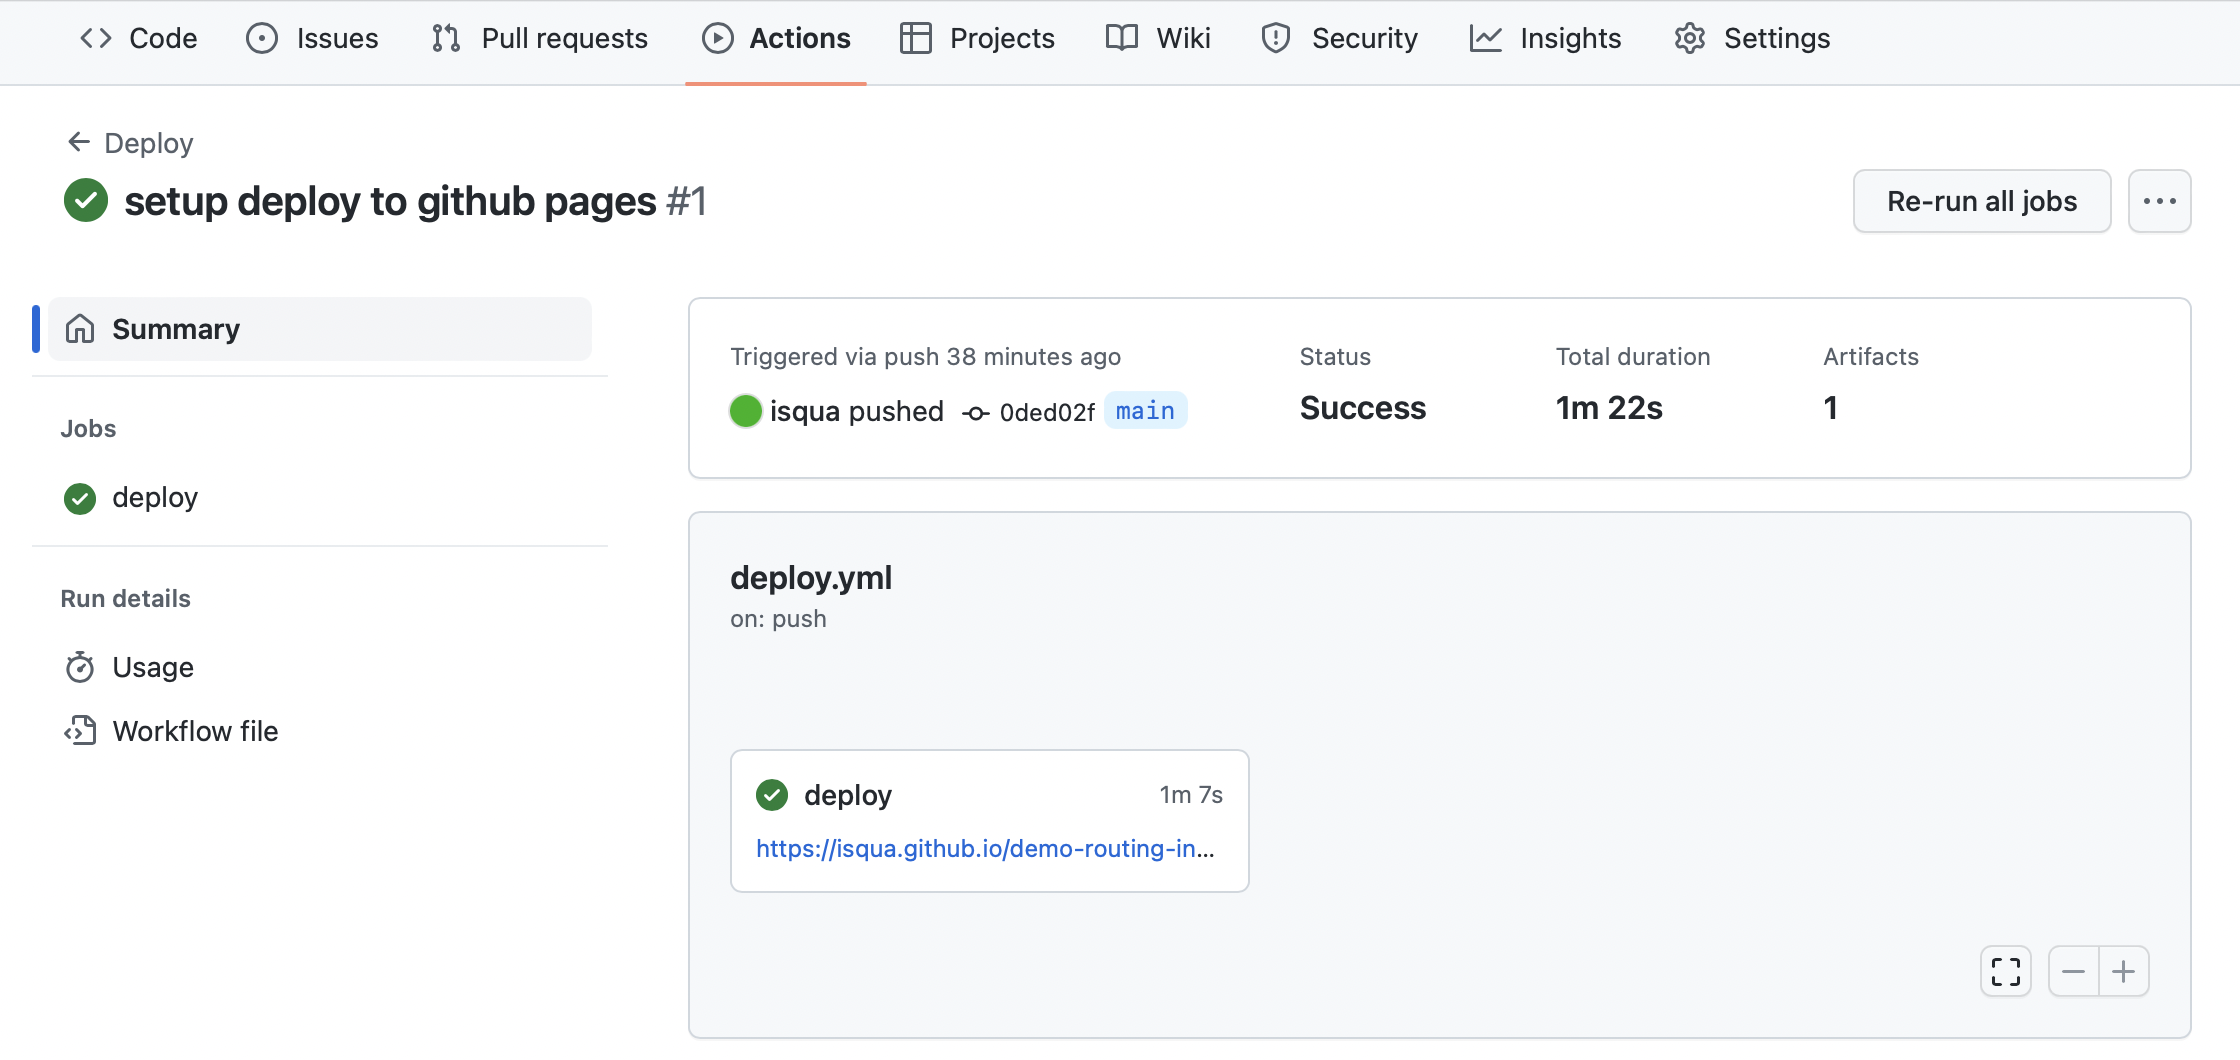Click the success status icon on the run title
Image resolution: width=2240 pixels, height=1060 pixels.
click(x=85, y=200)
